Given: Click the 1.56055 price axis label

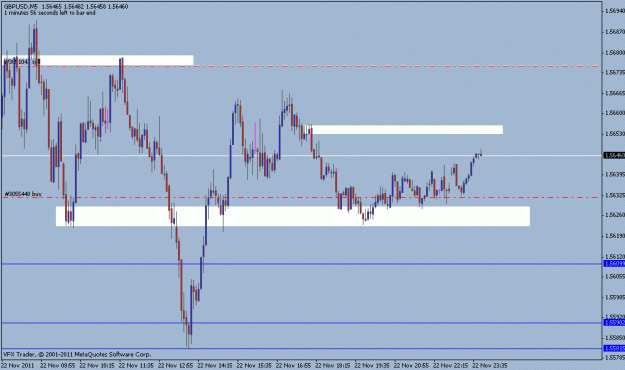Looking at the screenshot, I should (615, 276).
